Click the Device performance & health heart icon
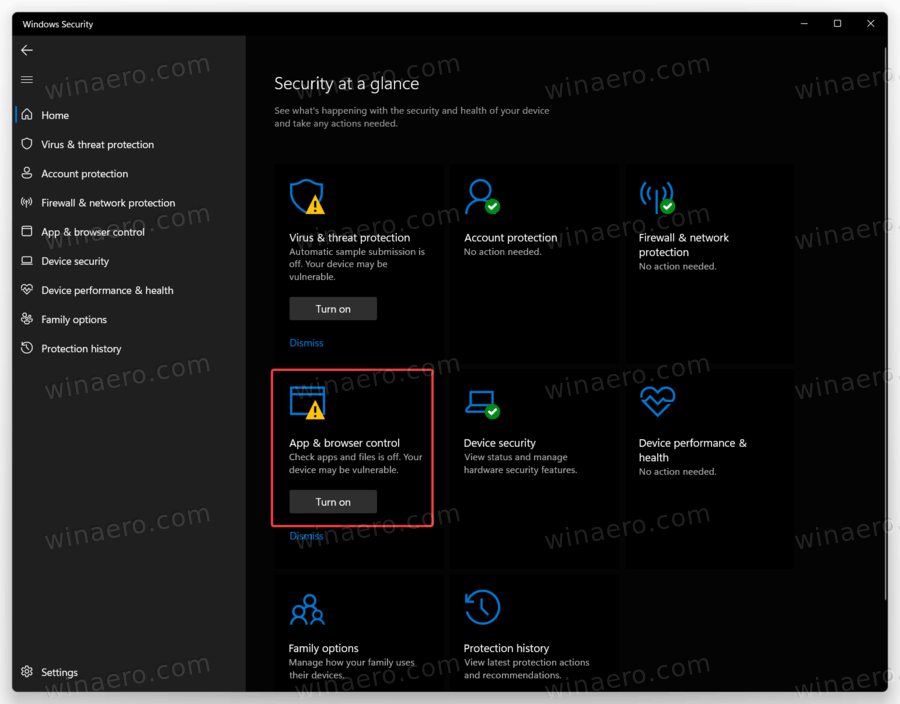 pos(656,401)
